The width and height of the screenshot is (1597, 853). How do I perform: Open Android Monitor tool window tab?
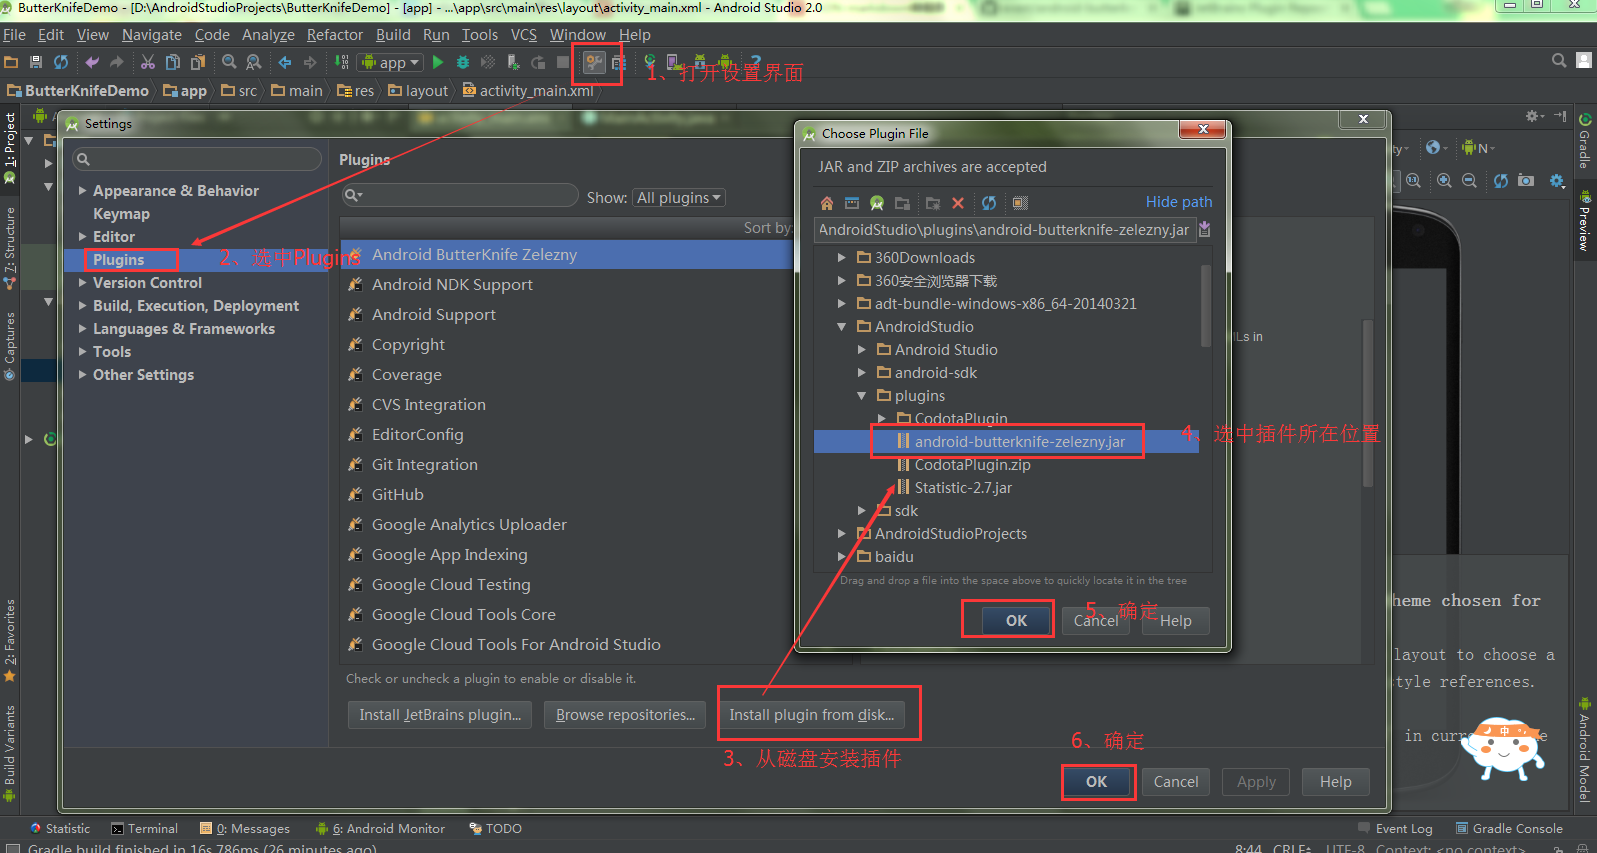(380, 829)
